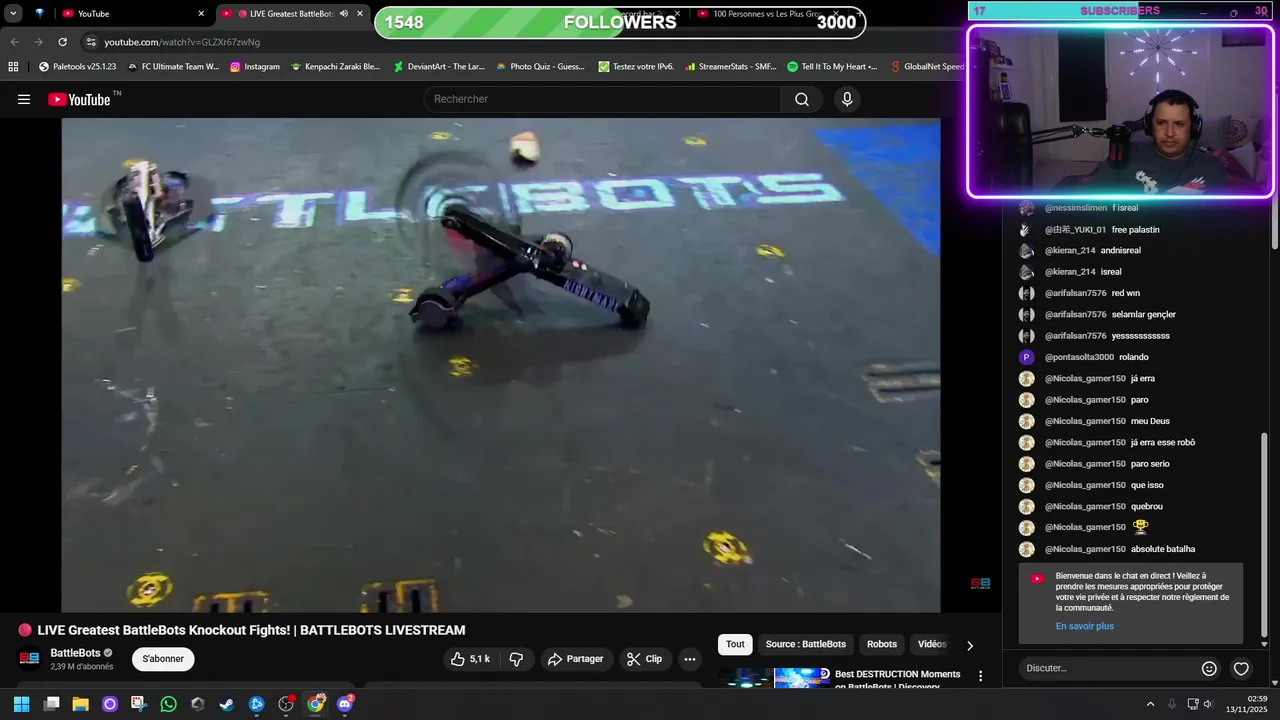Viewport: 1280px width, 720px height.
Task: Switch to the 100 Personnes vs tab
Action: click(x=770, y=14)
